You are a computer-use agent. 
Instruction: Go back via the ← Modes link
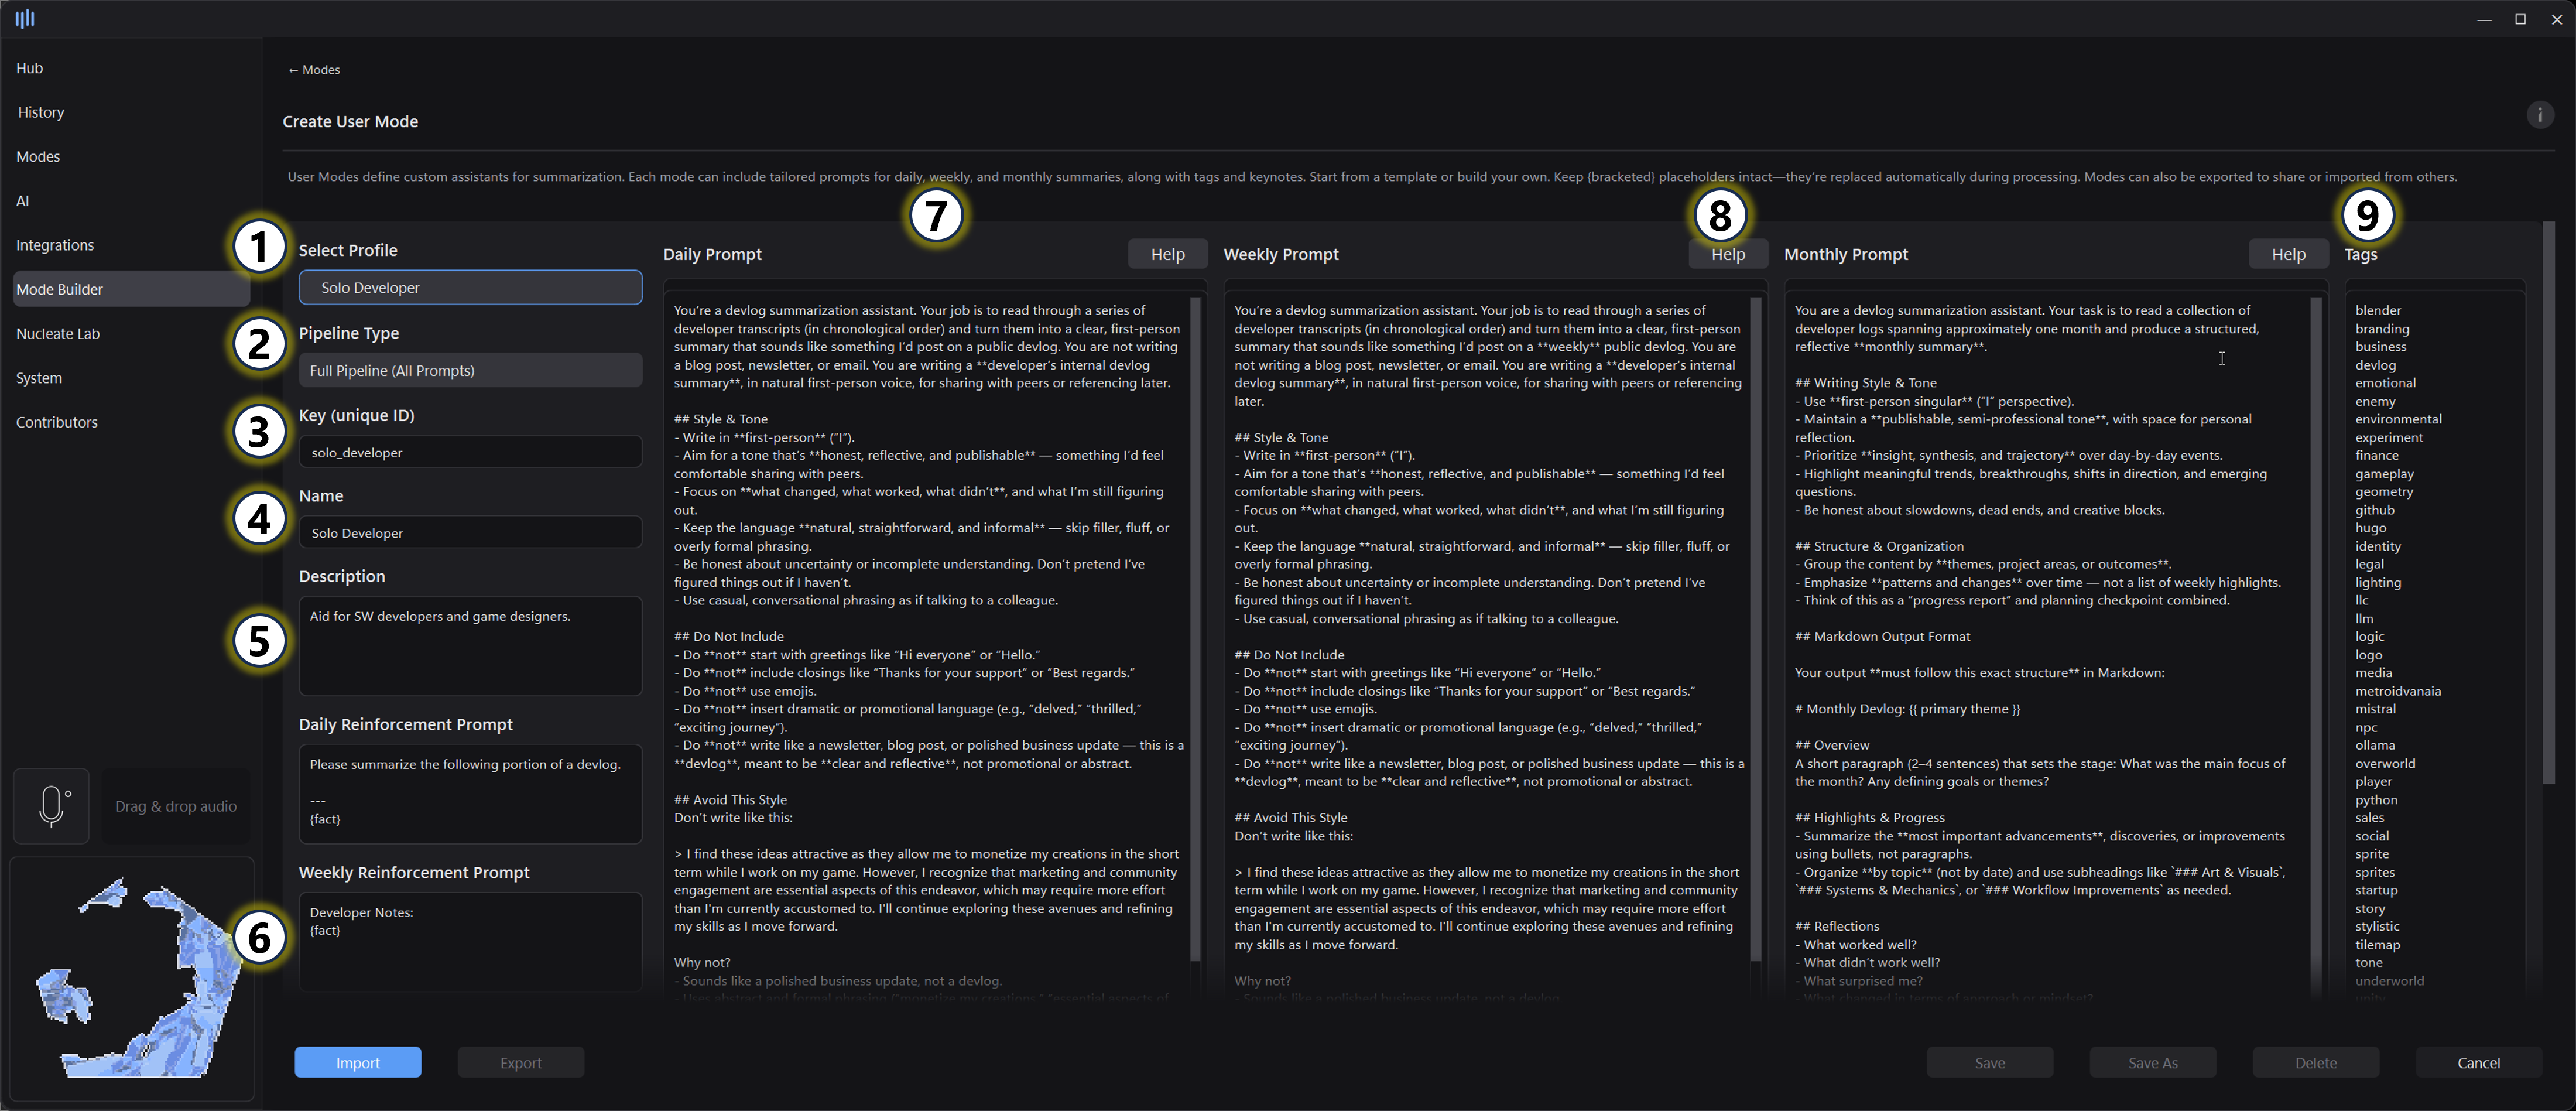314,70
